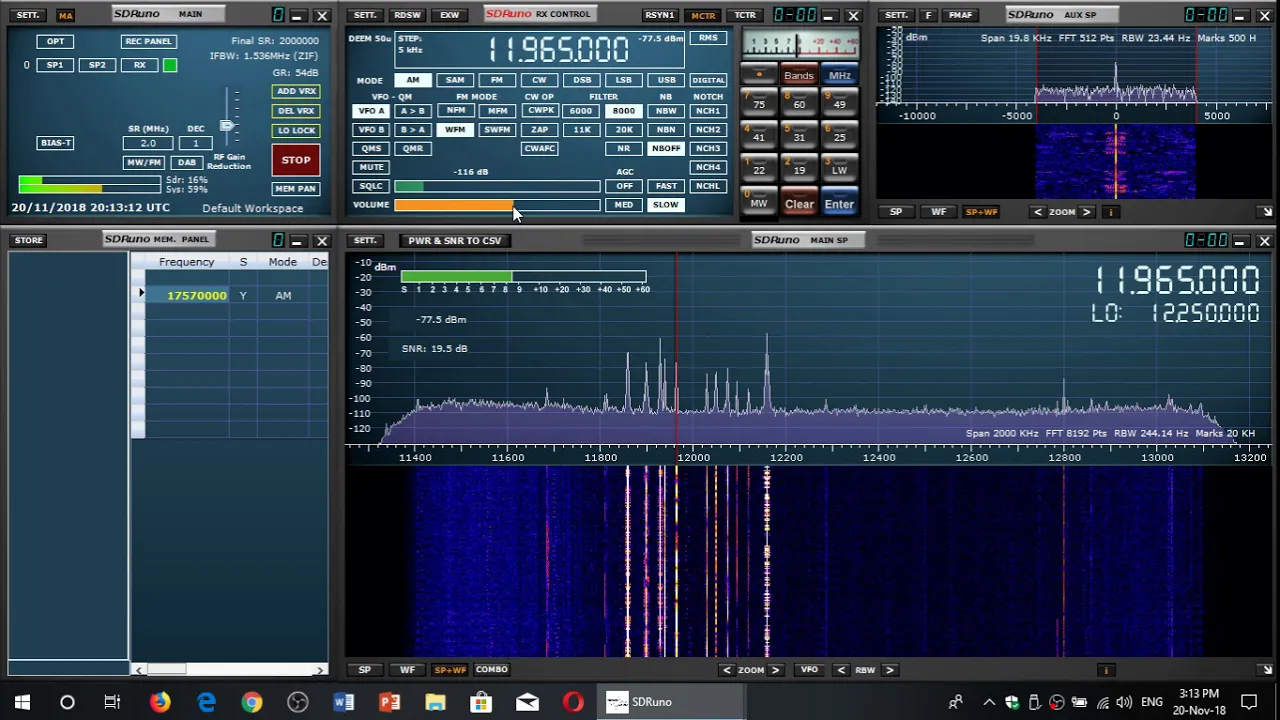Open the action center notification icon
This screenshot has height=720, width=1280.
[x=1249, y=702]
